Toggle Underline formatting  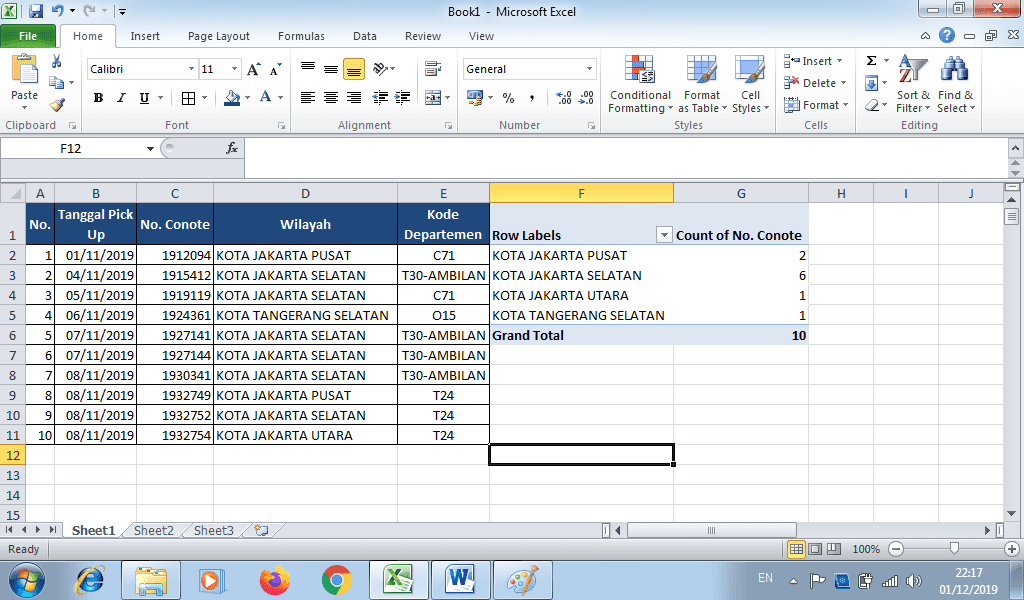tap(144, 98)
